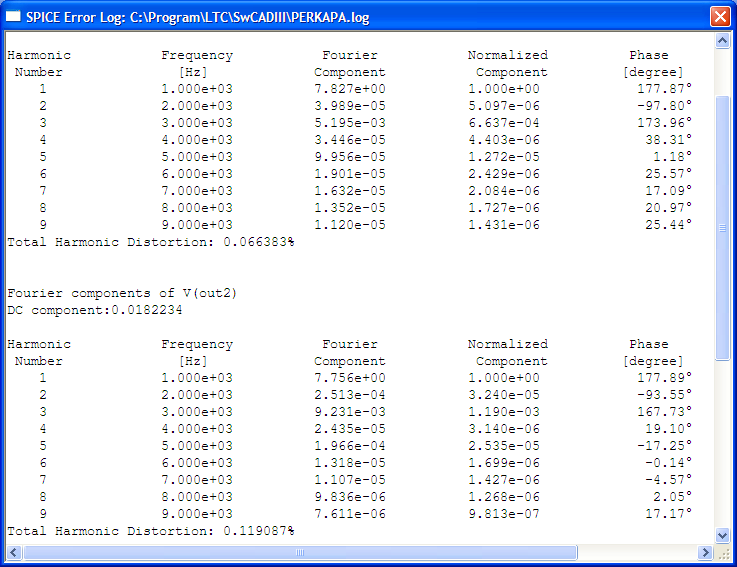
Task: Click phase value -93.55°
Action: (665, 394)
